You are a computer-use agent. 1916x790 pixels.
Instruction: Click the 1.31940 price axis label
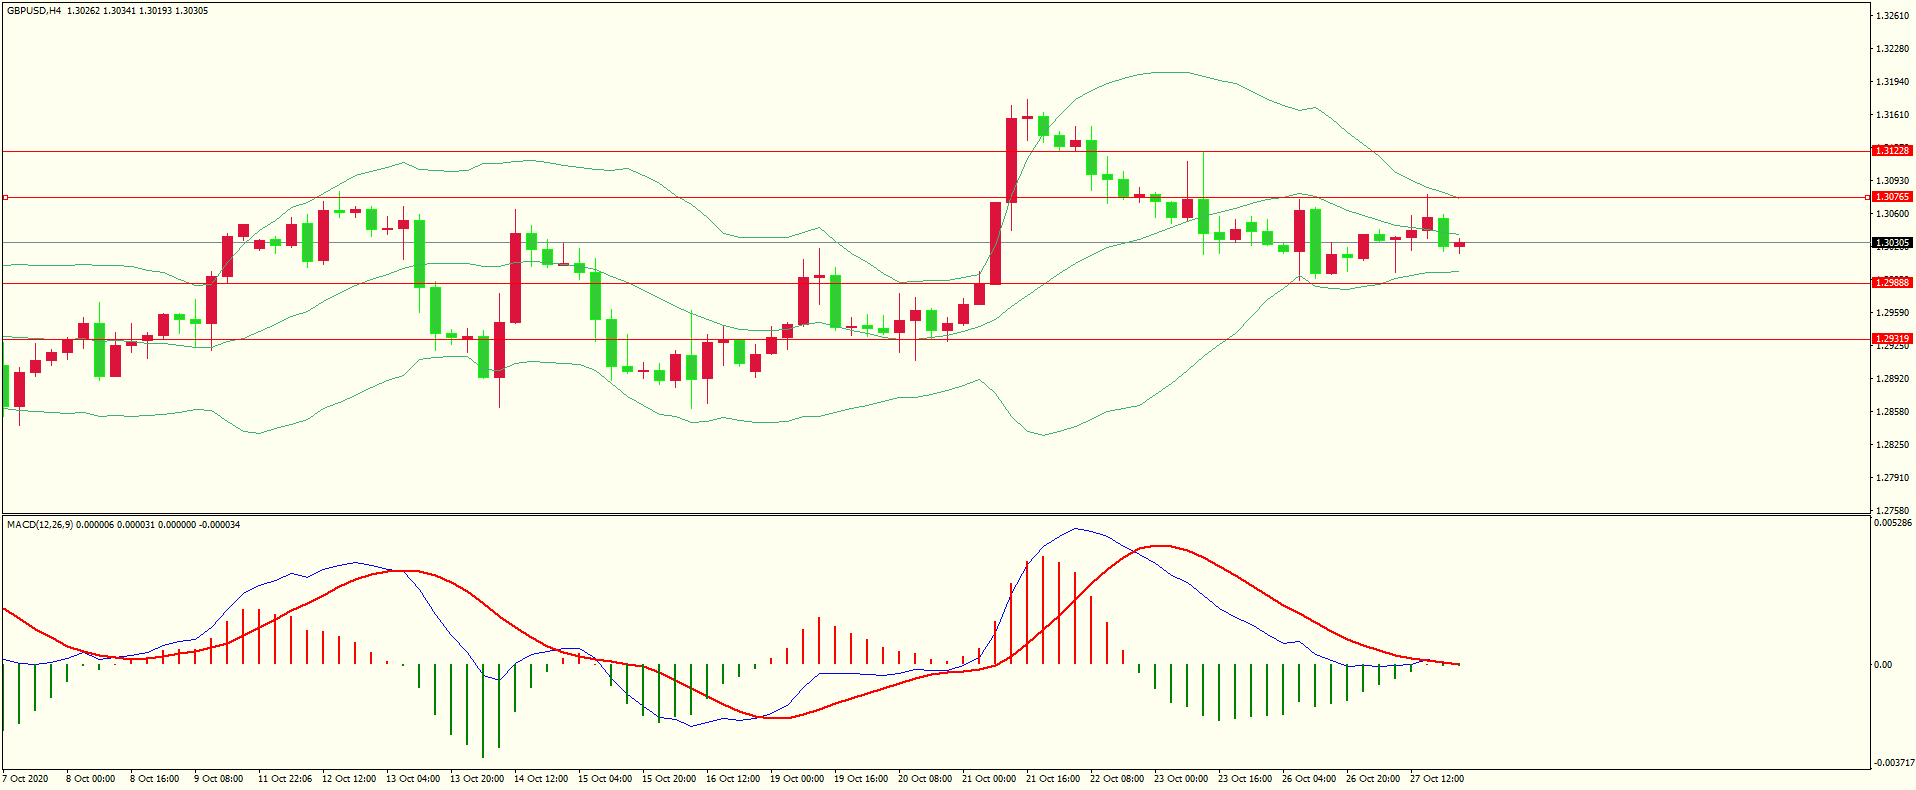click(x=1892, y=82)
